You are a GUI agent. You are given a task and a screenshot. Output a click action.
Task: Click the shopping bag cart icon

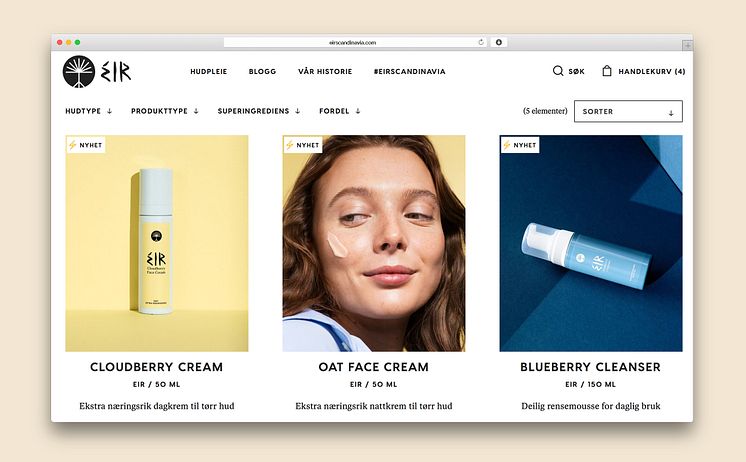coord(607,71)
